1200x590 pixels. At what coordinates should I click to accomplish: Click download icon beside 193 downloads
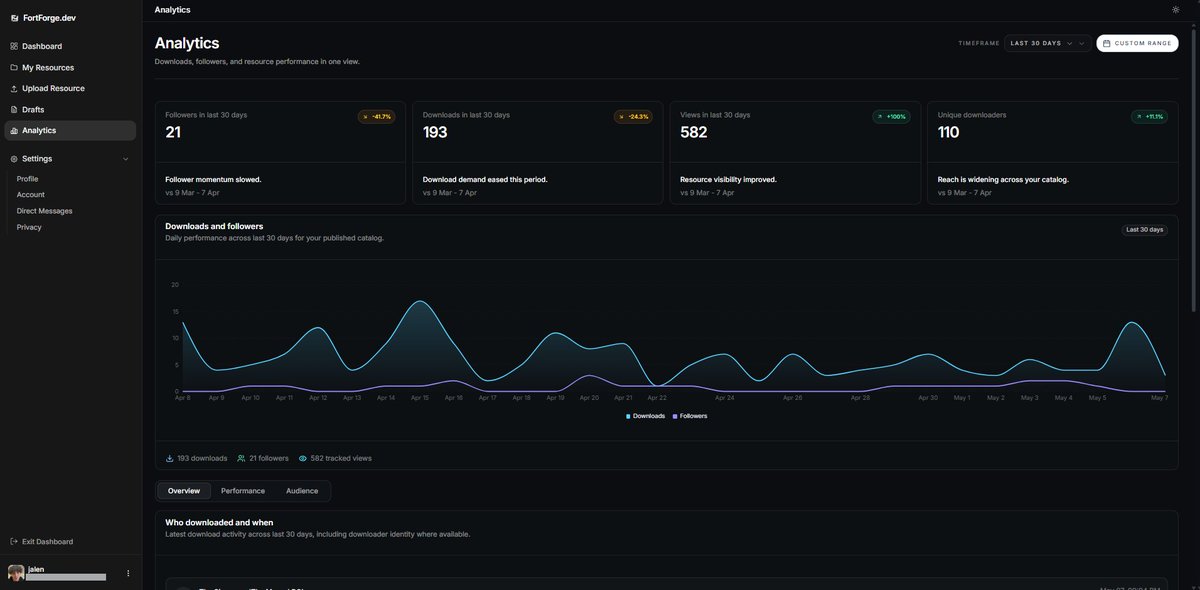tap(169, 458)
